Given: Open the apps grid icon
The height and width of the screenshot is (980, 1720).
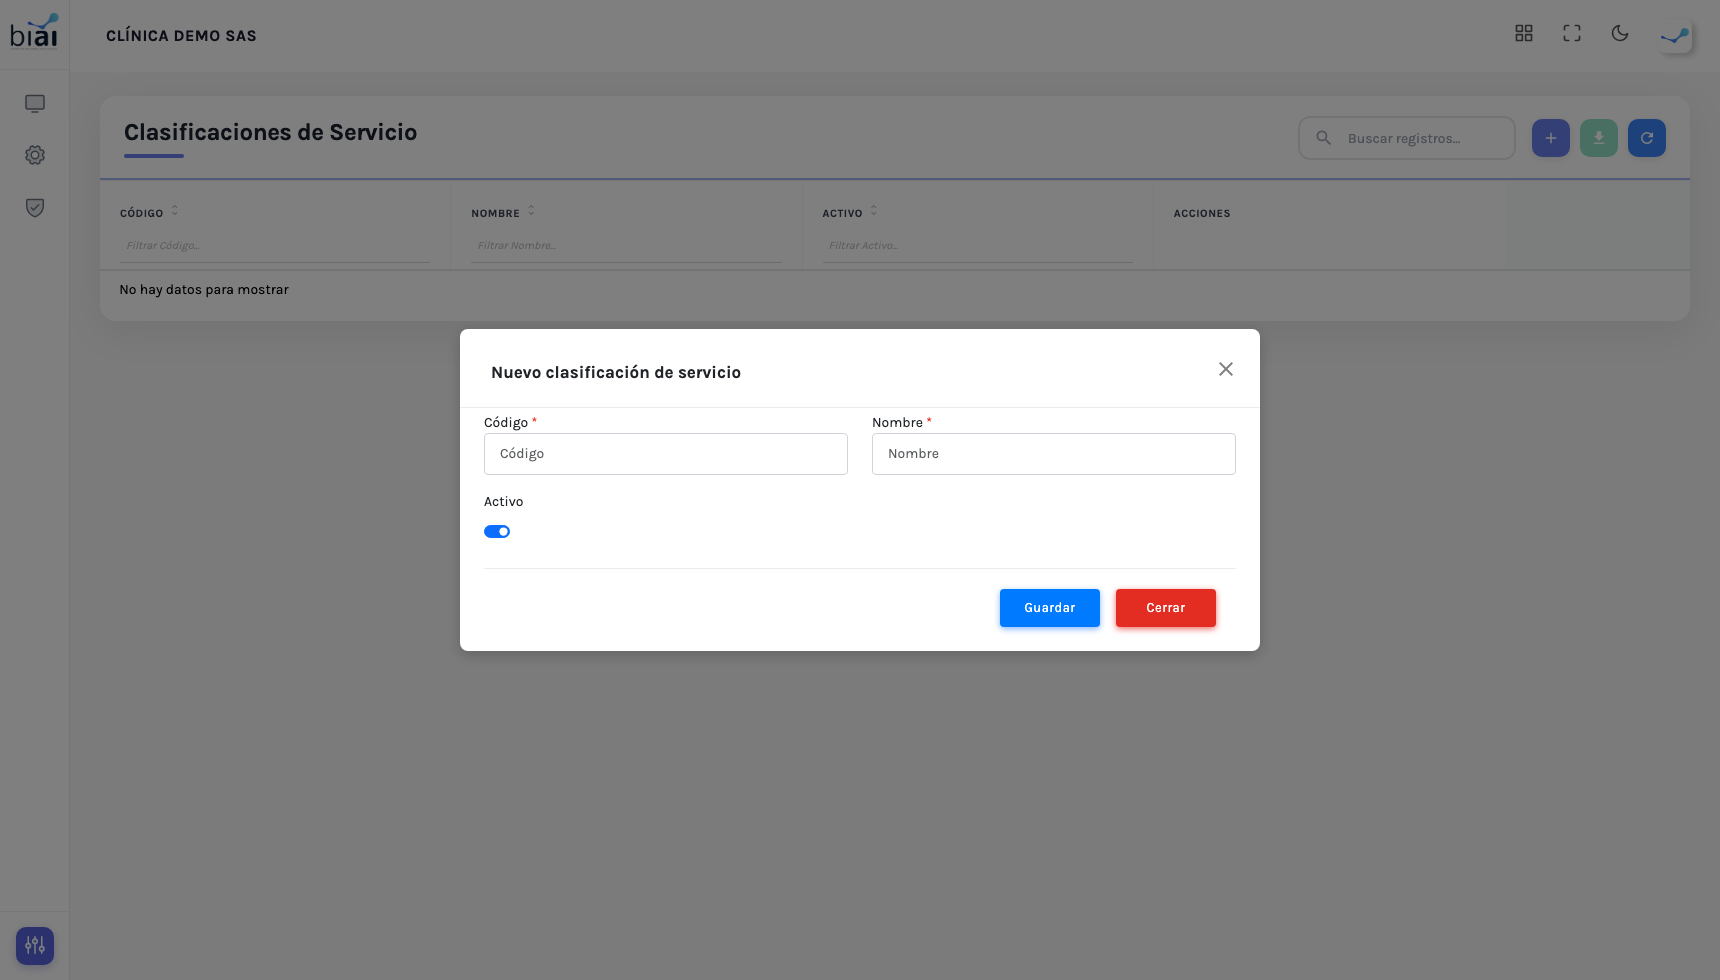Looking at the screenshot, I should (1524, 33).
